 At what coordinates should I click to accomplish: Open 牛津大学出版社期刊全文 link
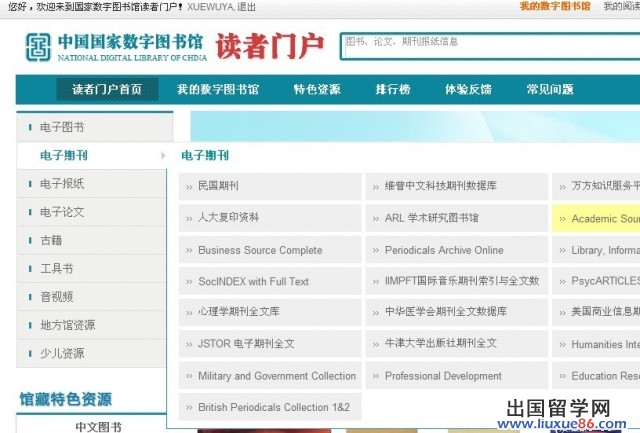click(457, 344)
